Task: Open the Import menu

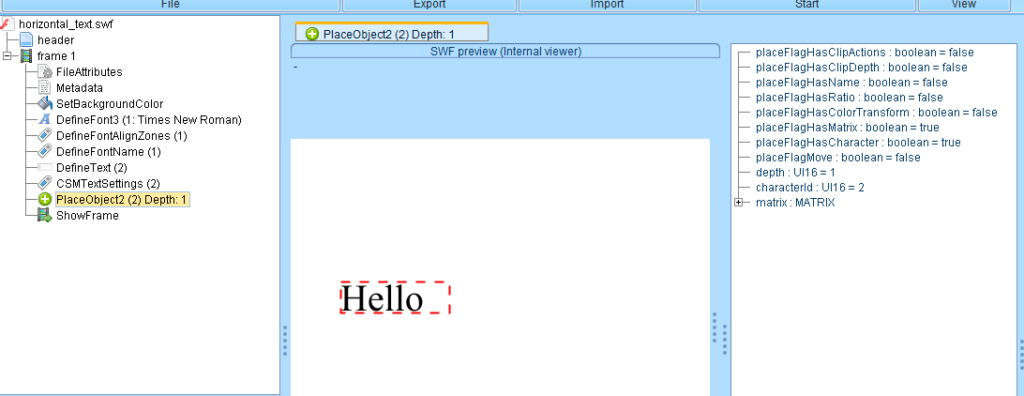Action: pyautogui.click(x=607, y=5)
